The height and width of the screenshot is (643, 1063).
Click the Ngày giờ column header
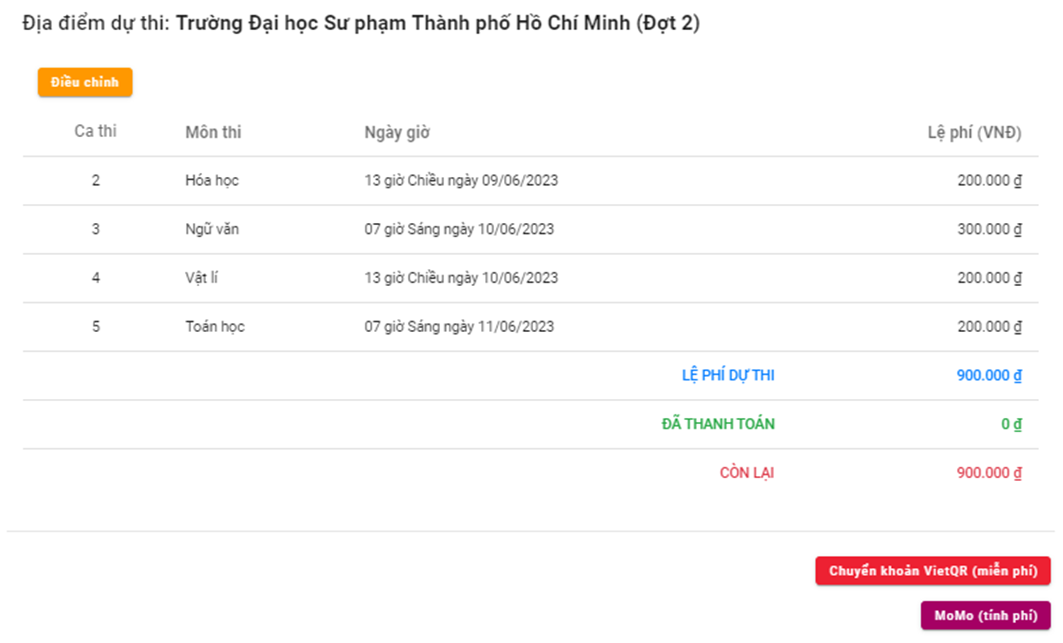click(397, 132)
